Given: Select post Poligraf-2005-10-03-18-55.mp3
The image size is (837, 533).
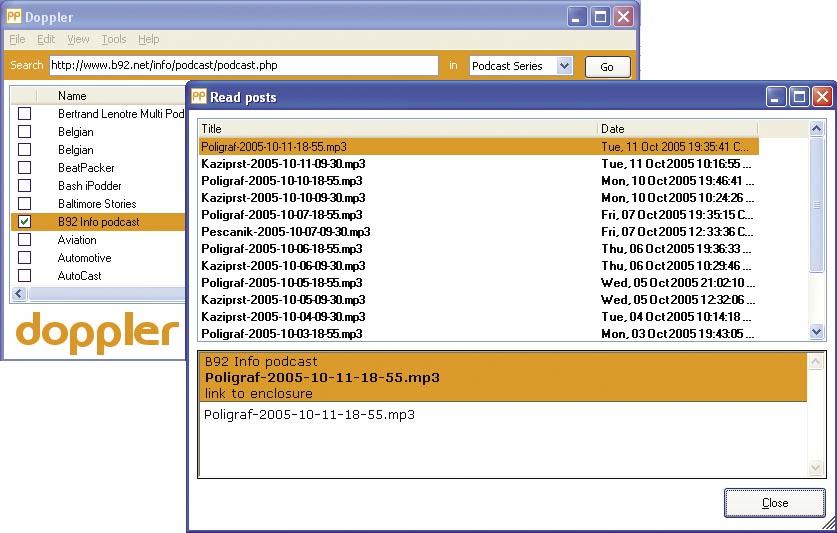Looking at the screenshot, I should click(x=282, y=334).
